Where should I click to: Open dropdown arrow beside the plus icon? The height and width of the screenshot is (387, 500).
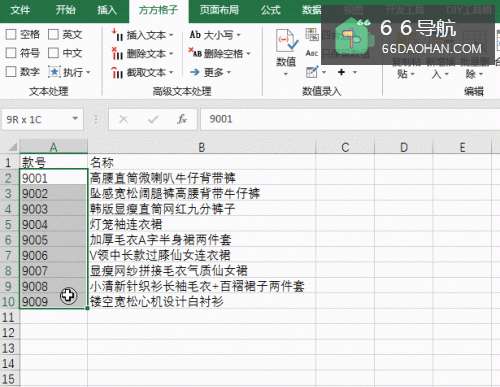pyautogui.click(x=355, y=72)
